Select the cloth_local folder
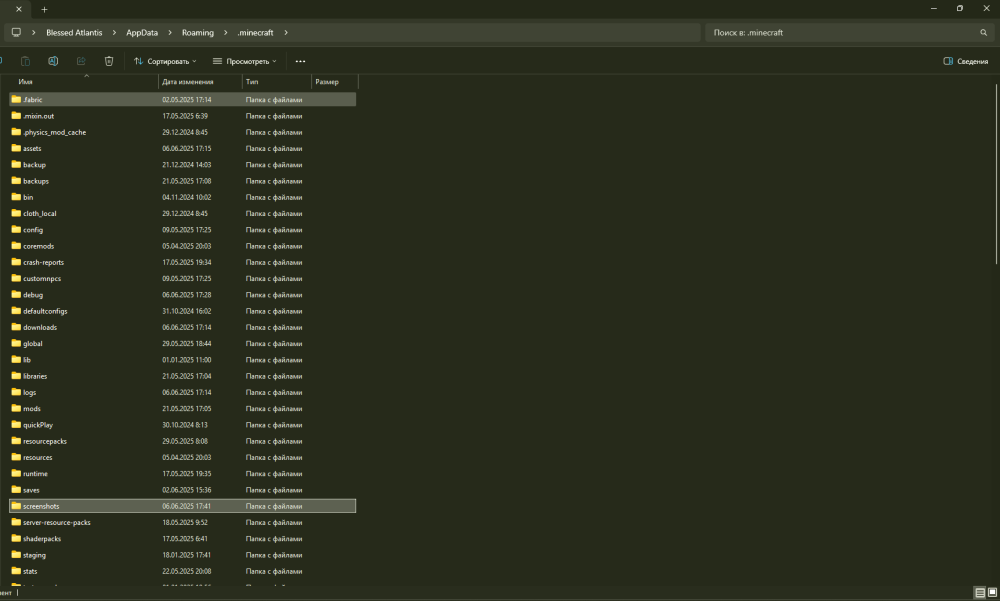This screenshot has width=1000, height=601. click(x=182, y=214)
